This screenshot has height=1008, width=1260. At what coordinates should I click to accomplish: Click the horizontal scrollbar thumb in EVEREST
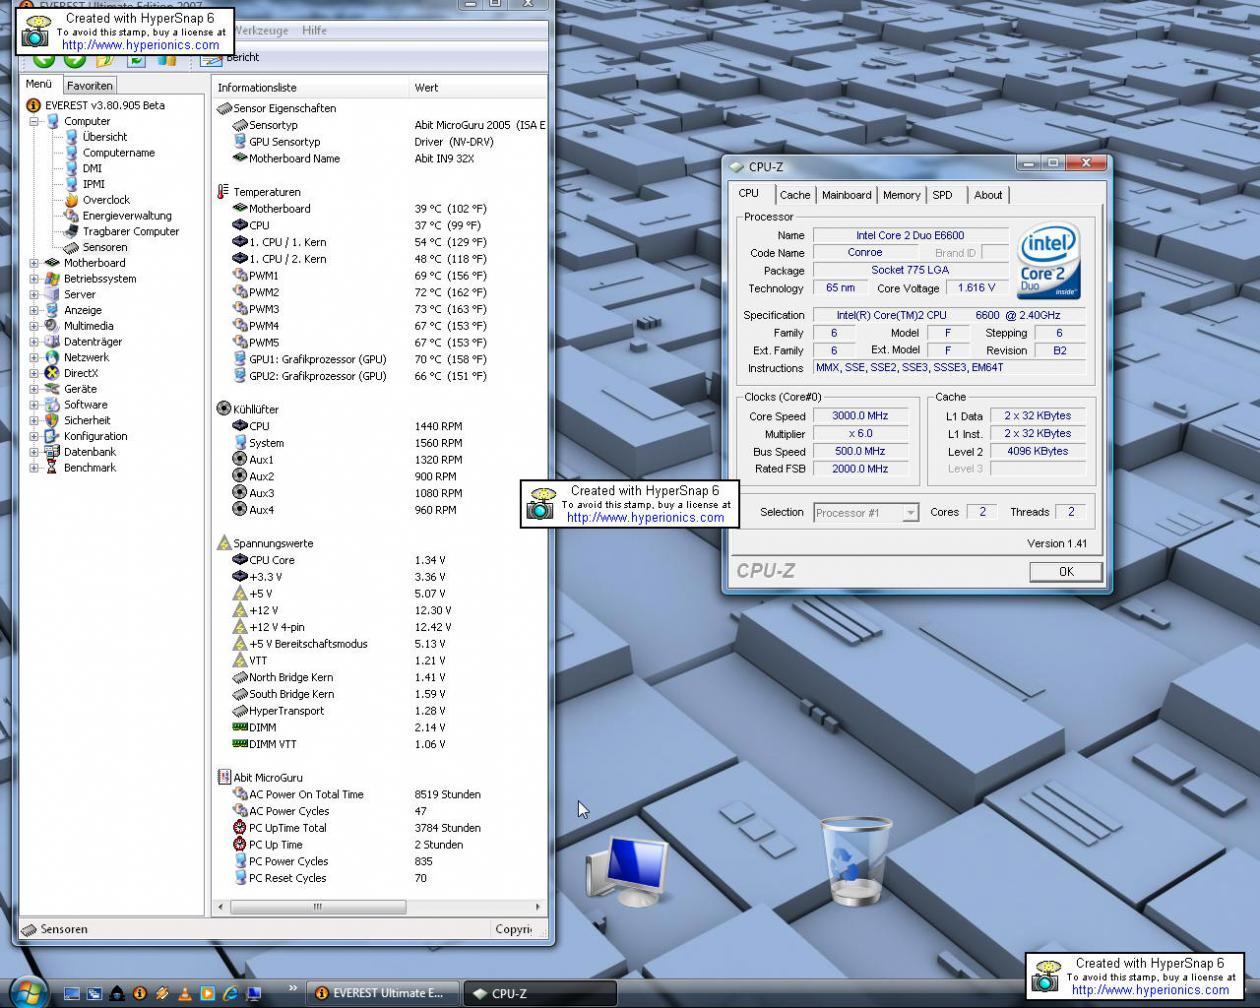318,907
